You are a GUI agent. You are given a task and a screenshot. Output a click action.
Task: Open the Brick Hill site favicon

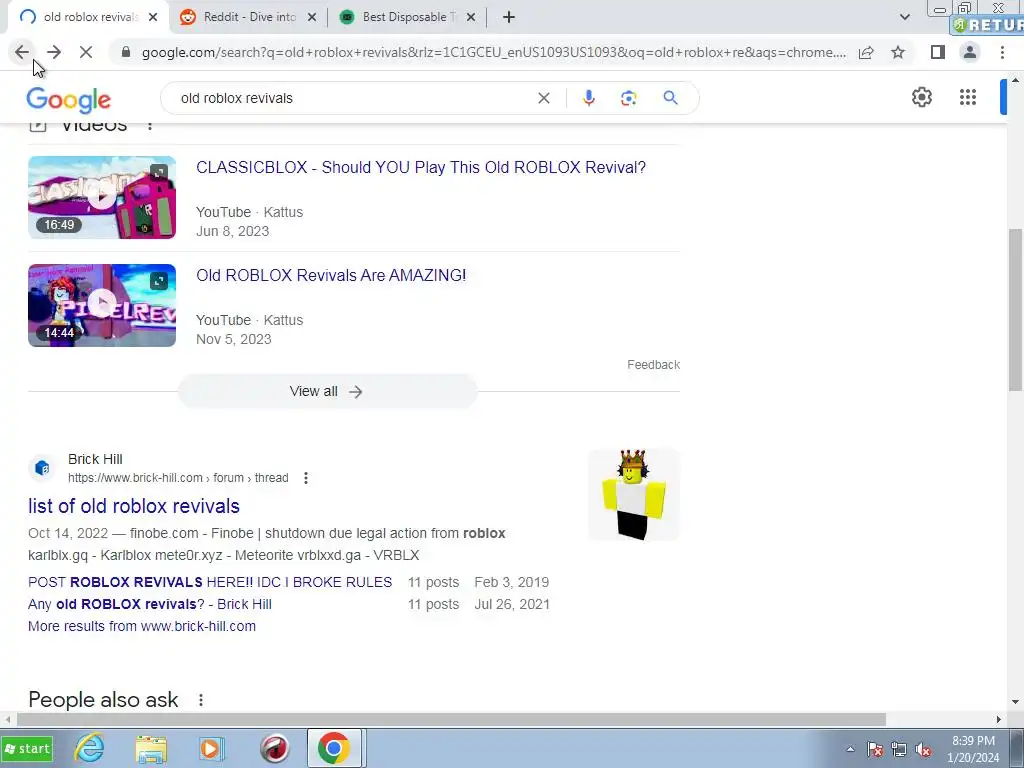(x=42, y=468)
